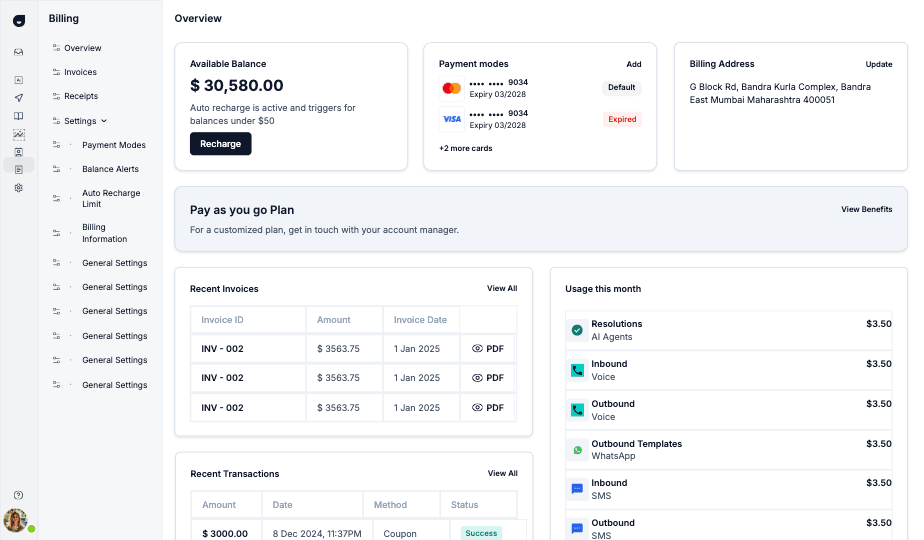Click the Outbound SMS message icon
This screenshot has height=540, width=924.
point(578,529)
